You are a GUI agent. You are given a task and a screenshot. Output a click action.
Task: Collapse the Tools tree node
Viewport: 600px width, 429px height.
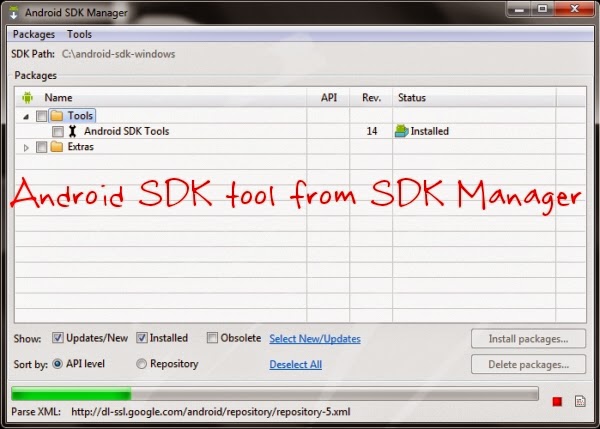(x=26, y=116)
